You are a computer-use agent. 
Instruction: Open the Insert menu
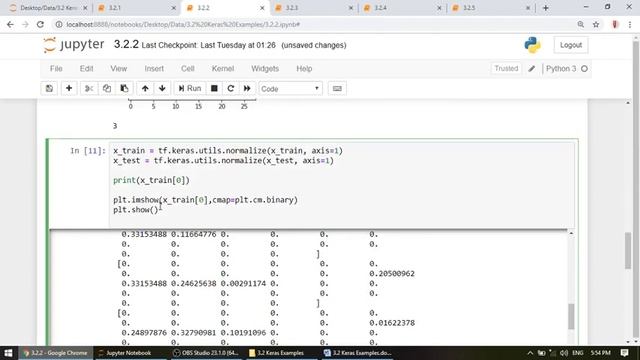(x=154, y=69)
